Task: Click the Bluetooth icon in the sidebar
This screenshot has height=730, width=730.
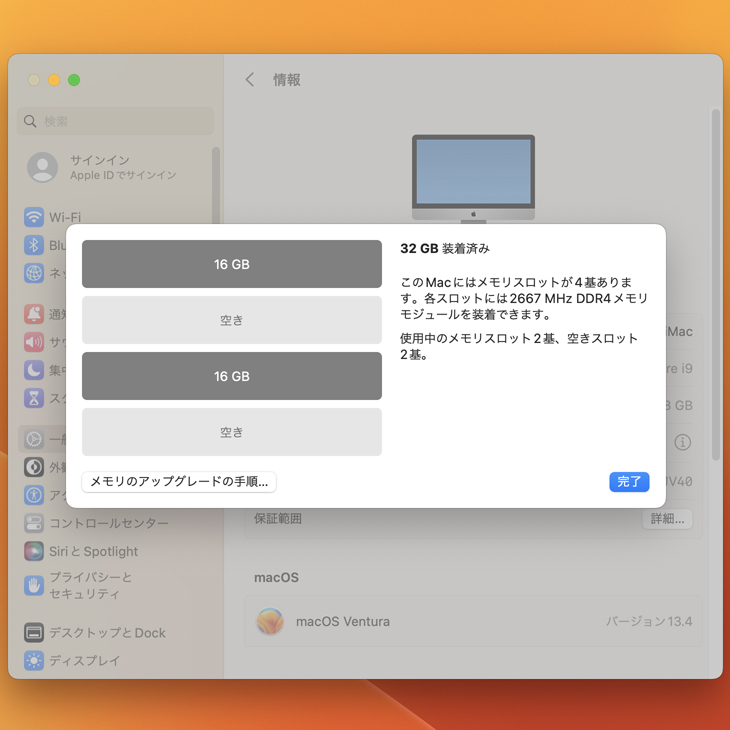Action: pos(34,245)
